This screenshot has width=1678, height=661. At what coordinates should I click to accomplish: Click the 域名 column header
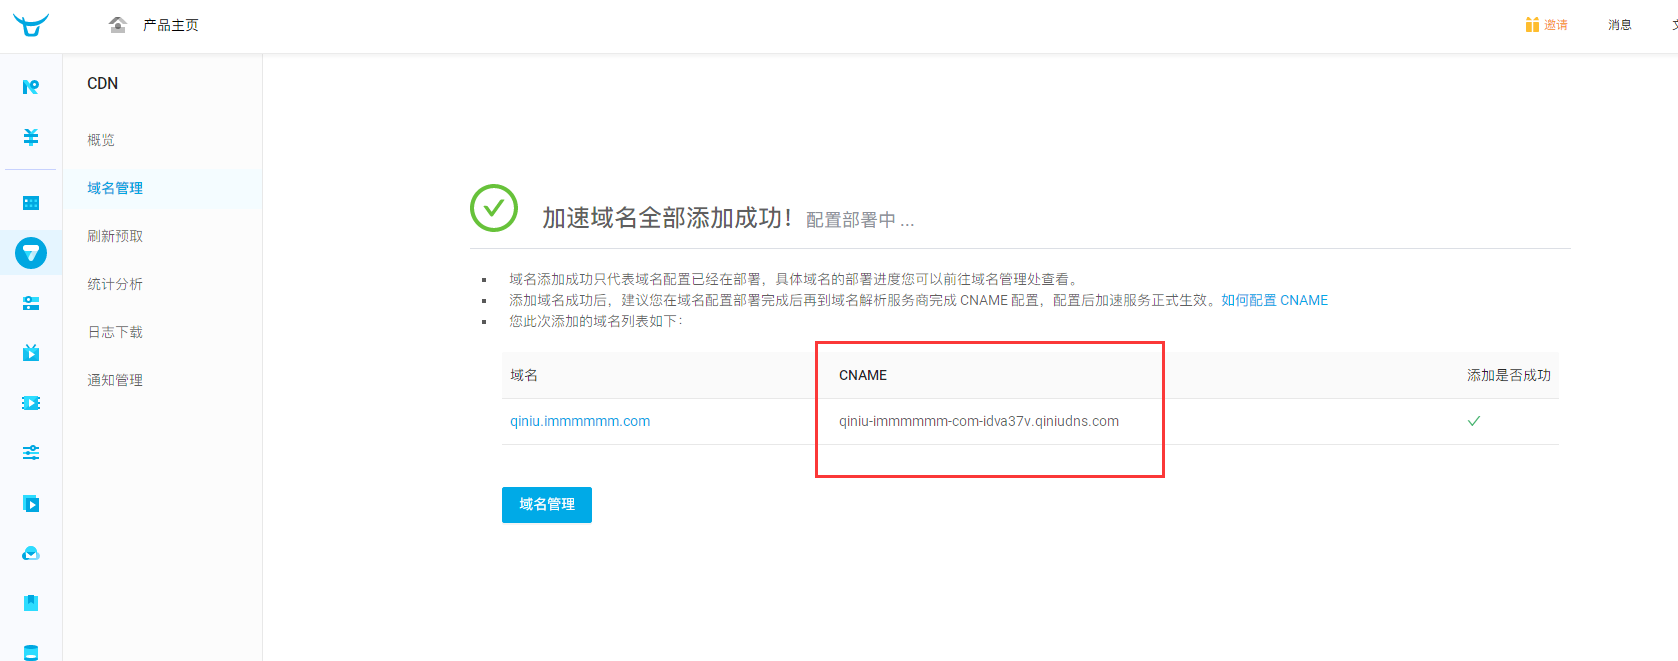coord(524,375)
